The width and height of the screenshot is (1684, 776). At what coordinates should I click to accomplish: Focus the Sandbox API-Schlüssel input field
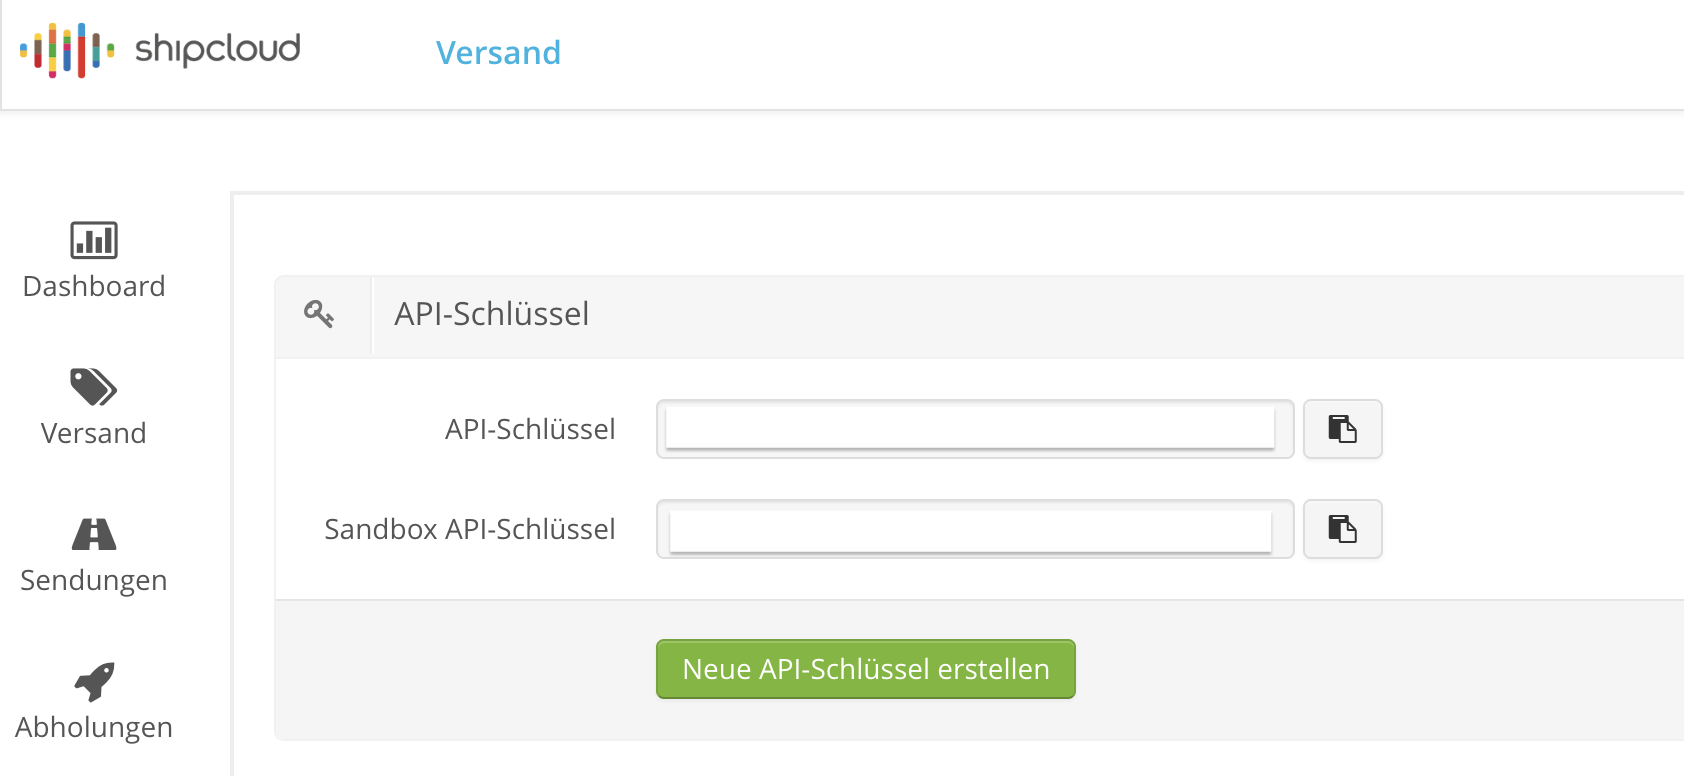(973, 529)
